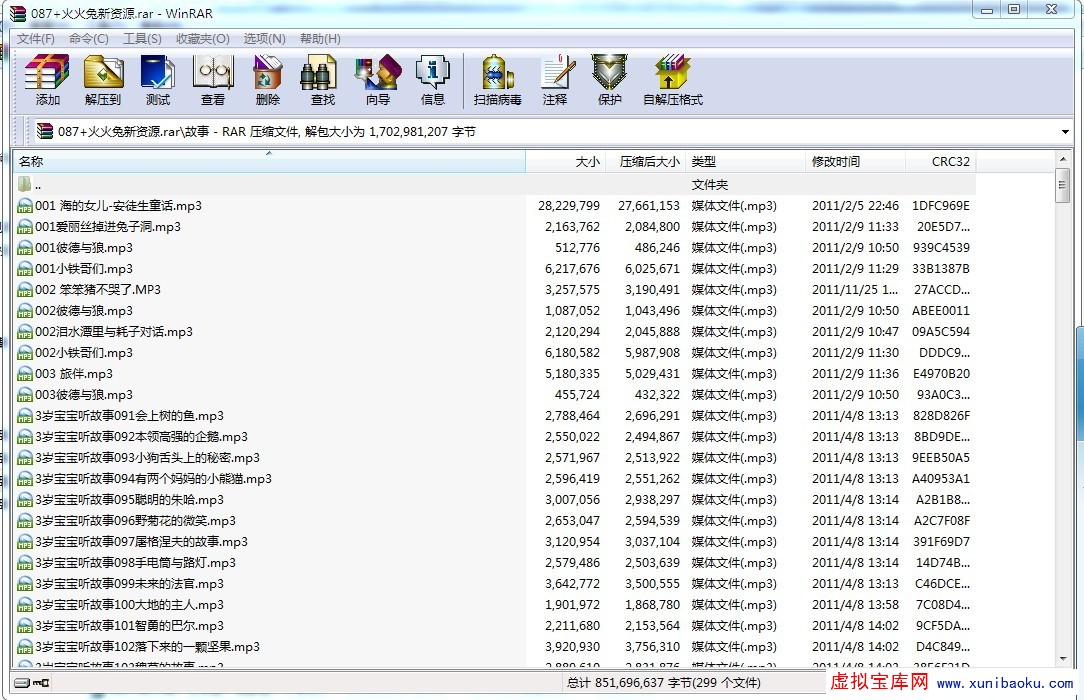
Task: Click the Virus Scan (扫描病毒) icon
Action: (497, 80)
